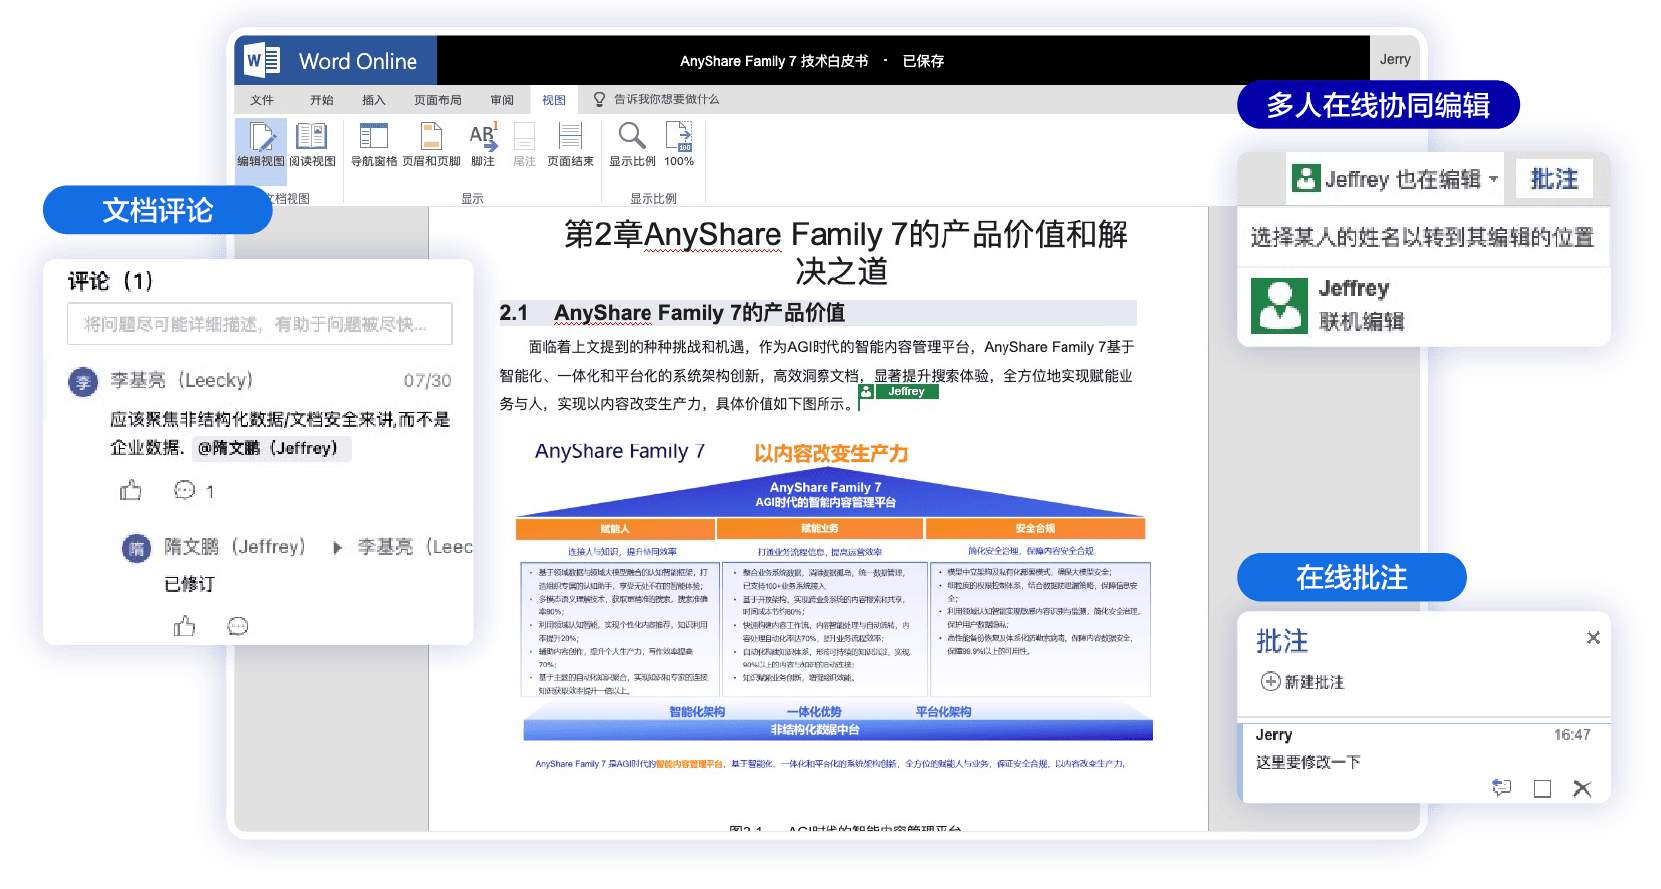Click the 批注 button beside Jeffrey editing
Image resolution: width=1661 pixels, height=889 pixels.
point(1554,179)
